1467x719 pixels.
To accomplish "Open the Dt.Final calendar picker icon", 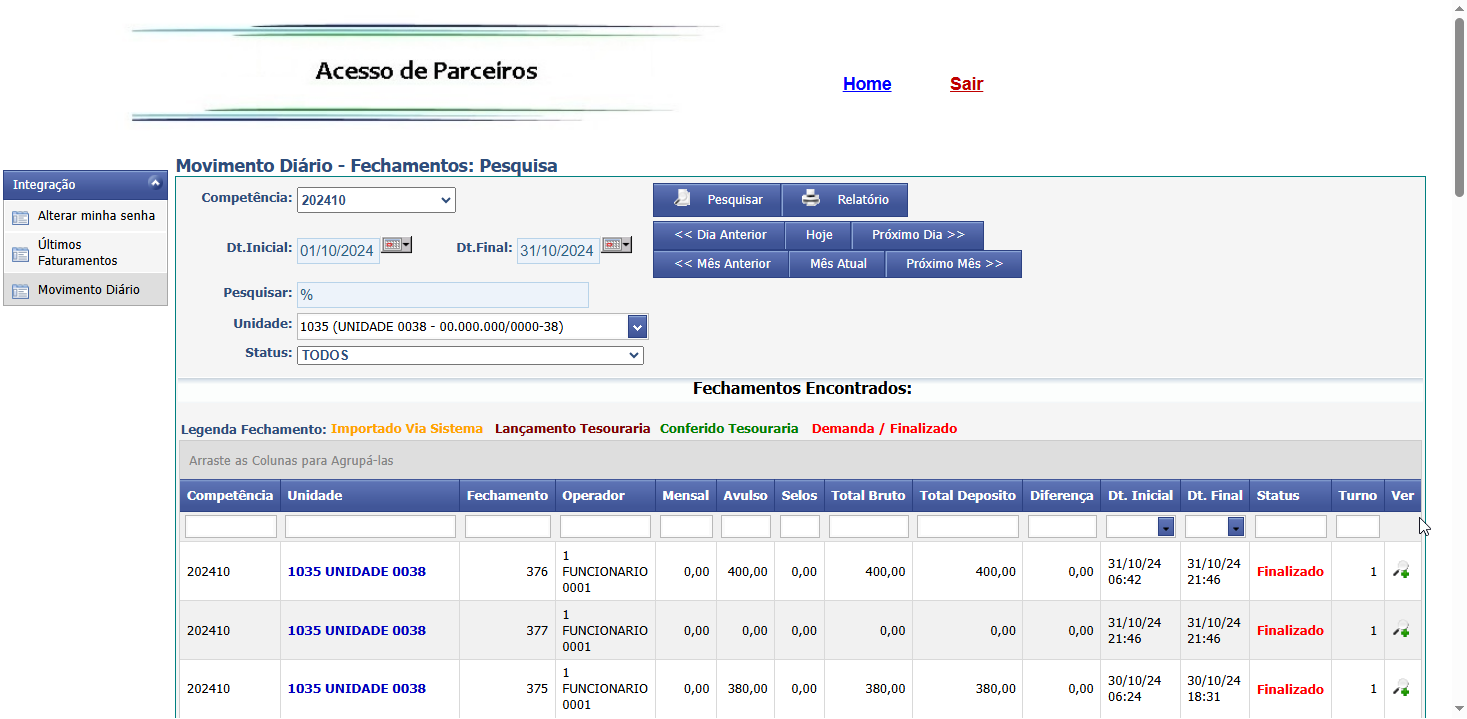I will click(x=617, y=245).
